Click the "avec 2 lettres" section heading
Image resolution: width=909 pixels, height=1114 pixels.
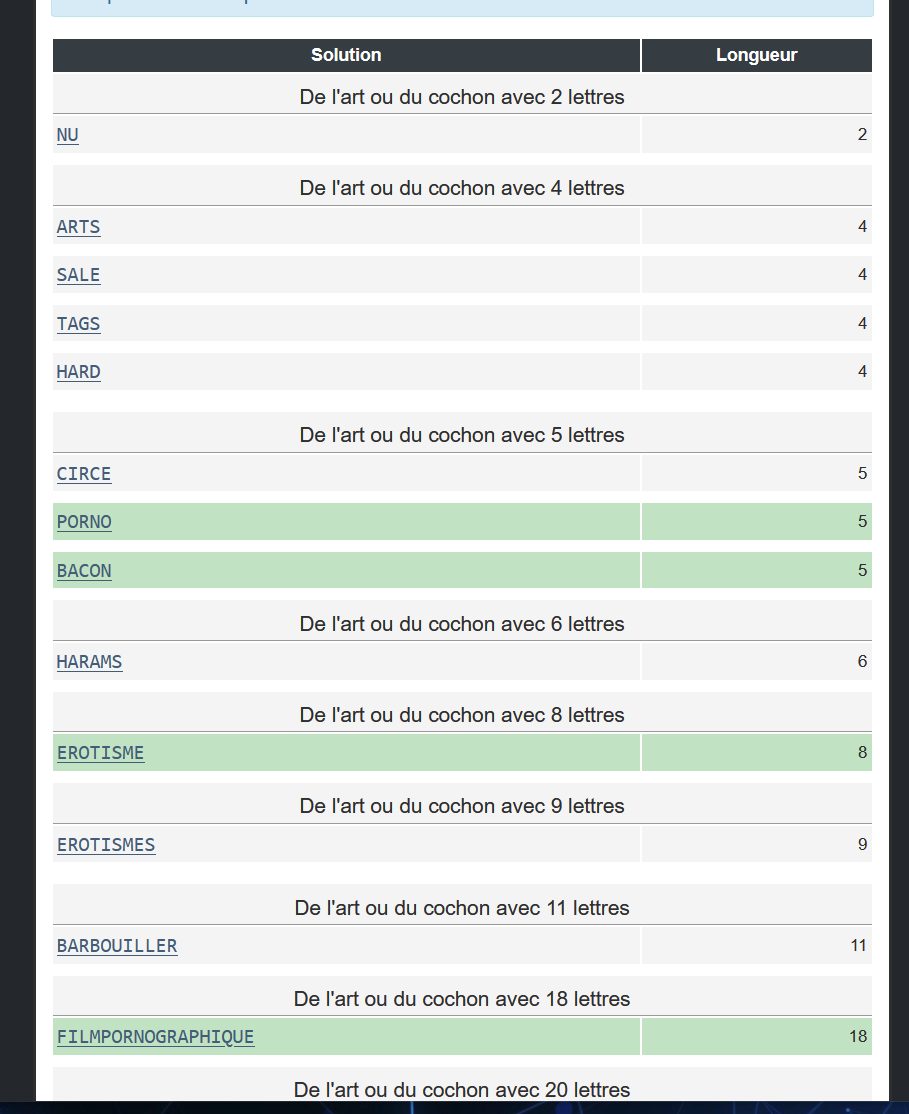click(x=462, y=97)
